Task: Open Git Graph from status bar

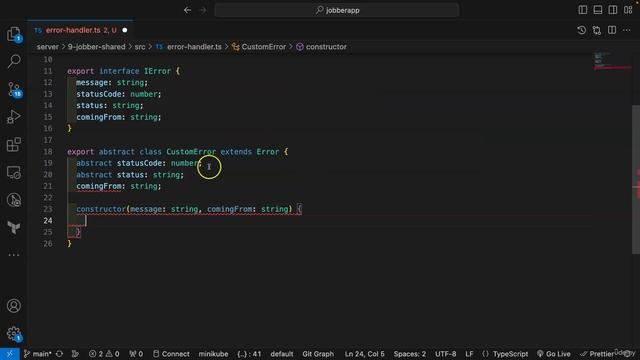Action: click(318, 354)
